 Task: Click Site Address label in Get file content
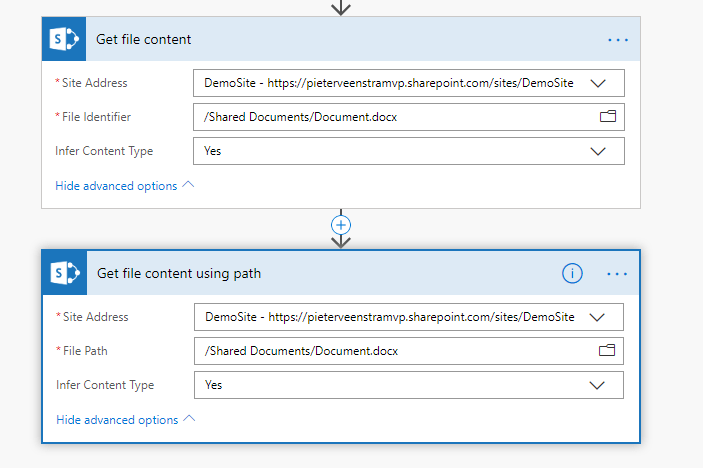click(95, 83)
